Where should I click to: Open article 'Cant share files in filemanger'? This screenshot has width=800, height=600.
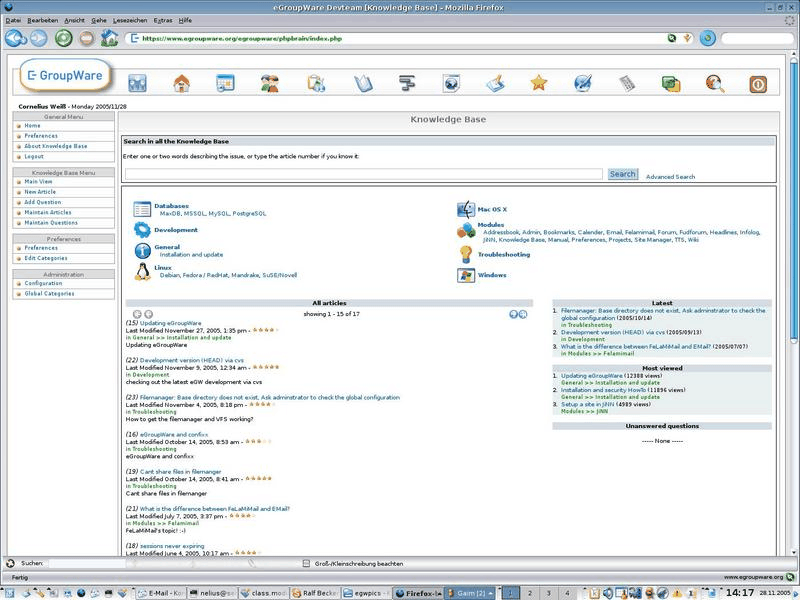181,472
